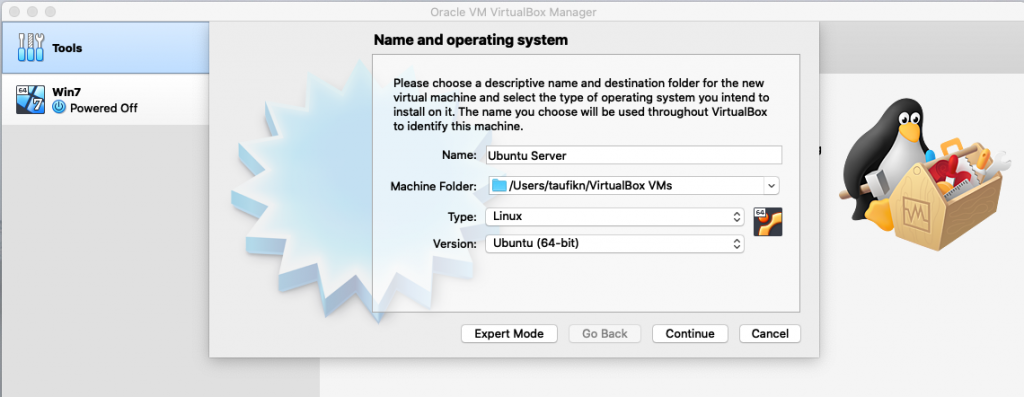The height and width of the screenshot is (397, 1024).
Task: Click the Continue button
Action: pyautogui.click(x=690, y=334)
